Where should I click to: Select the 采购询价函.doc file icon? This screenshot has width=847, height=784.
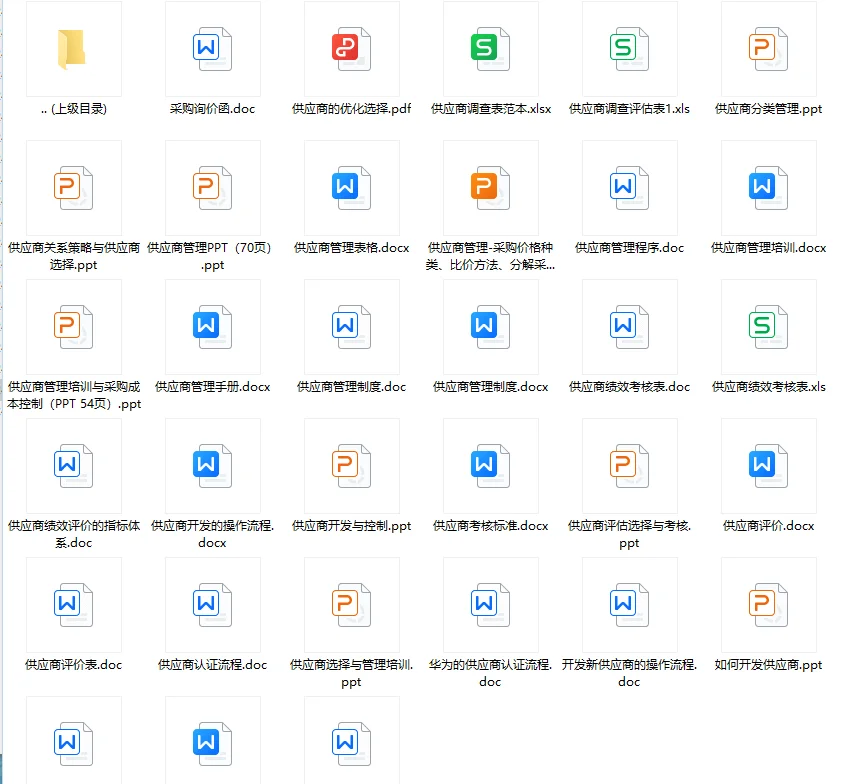(x=212, y=49)
